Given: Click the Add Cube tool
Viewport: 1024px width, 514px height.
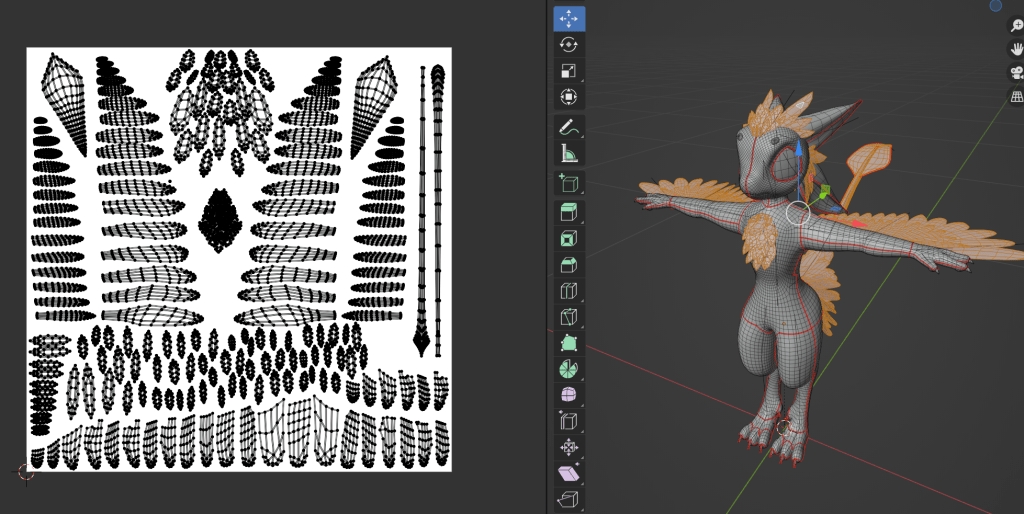Looking at the screenshot, I should point(569,183).
